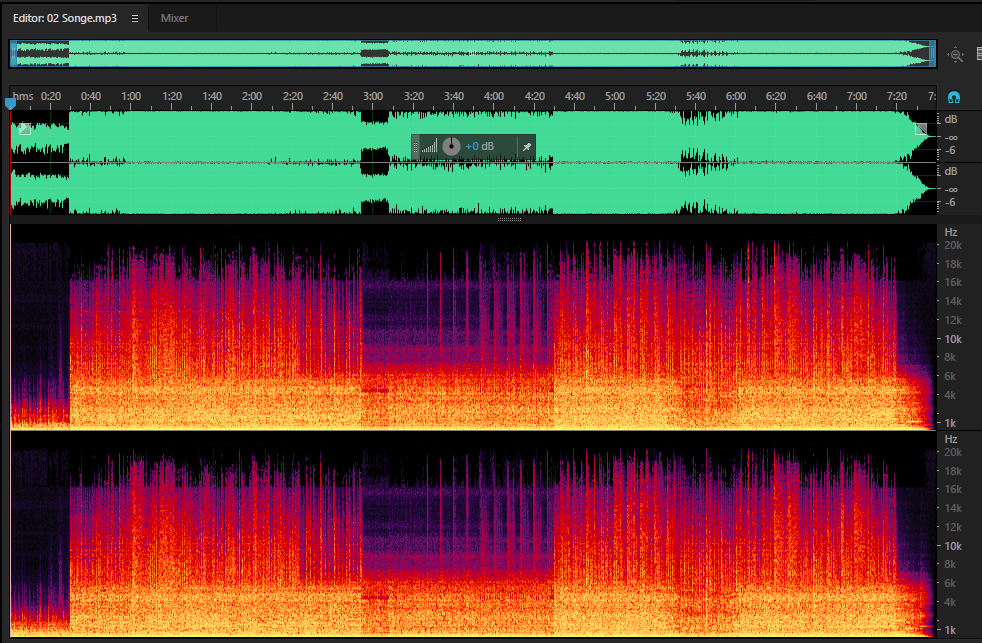Click the +0 dB value in HUD

click(x=480, y=147)
